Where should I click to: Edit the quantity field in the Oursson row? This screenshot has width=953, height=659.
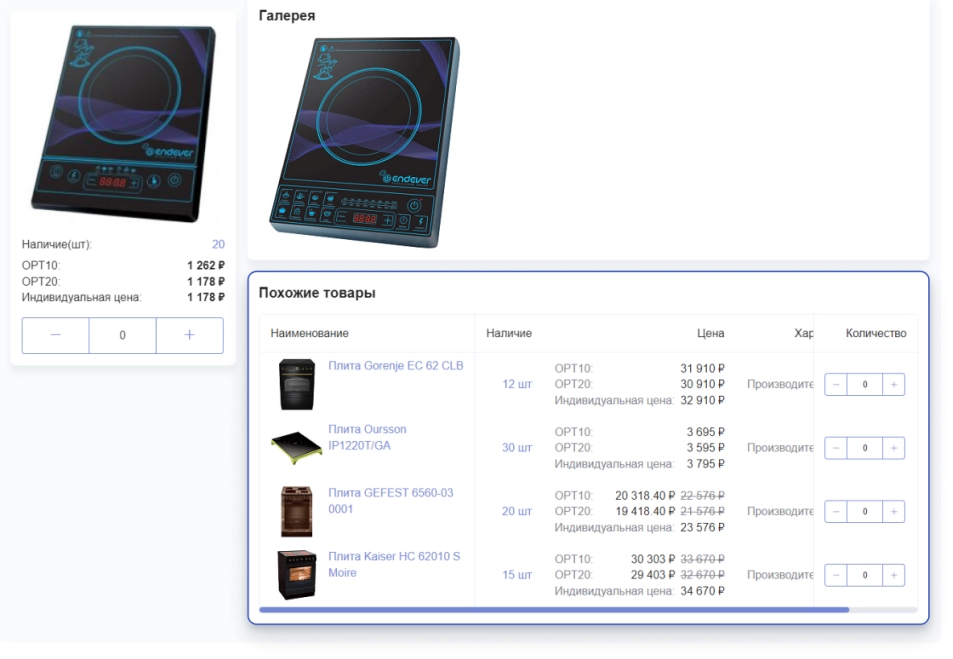coord(865,449)
